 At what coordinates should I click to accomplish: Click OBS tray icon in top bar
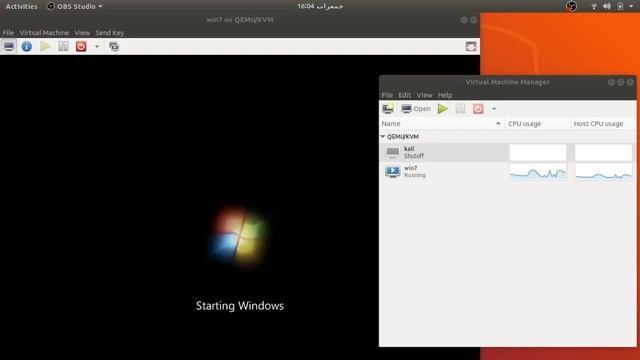pos(571,6)
